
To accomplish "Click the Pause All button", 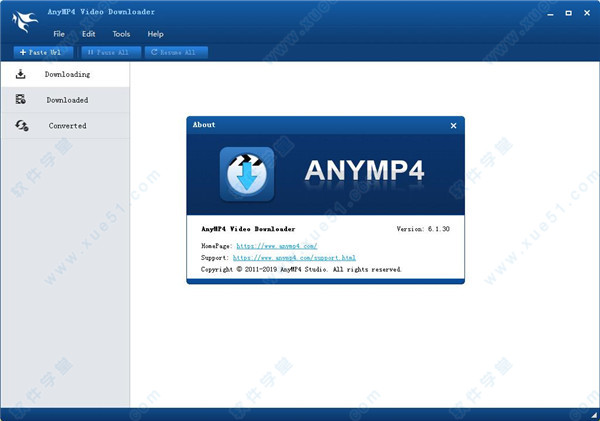I will click(x=111, y=52).
